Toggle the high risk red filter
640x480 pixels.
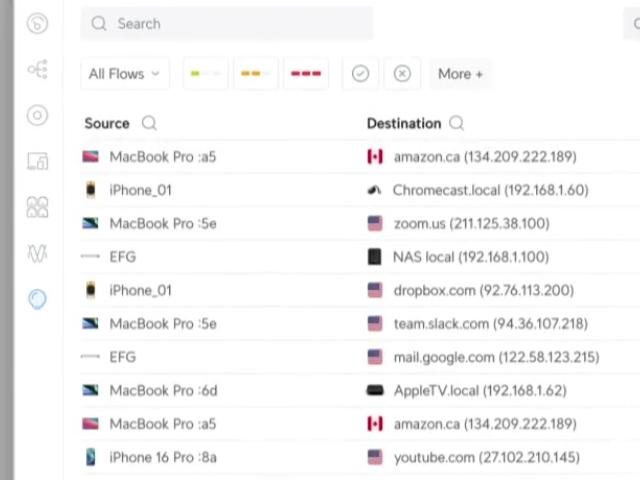[306, 74]
